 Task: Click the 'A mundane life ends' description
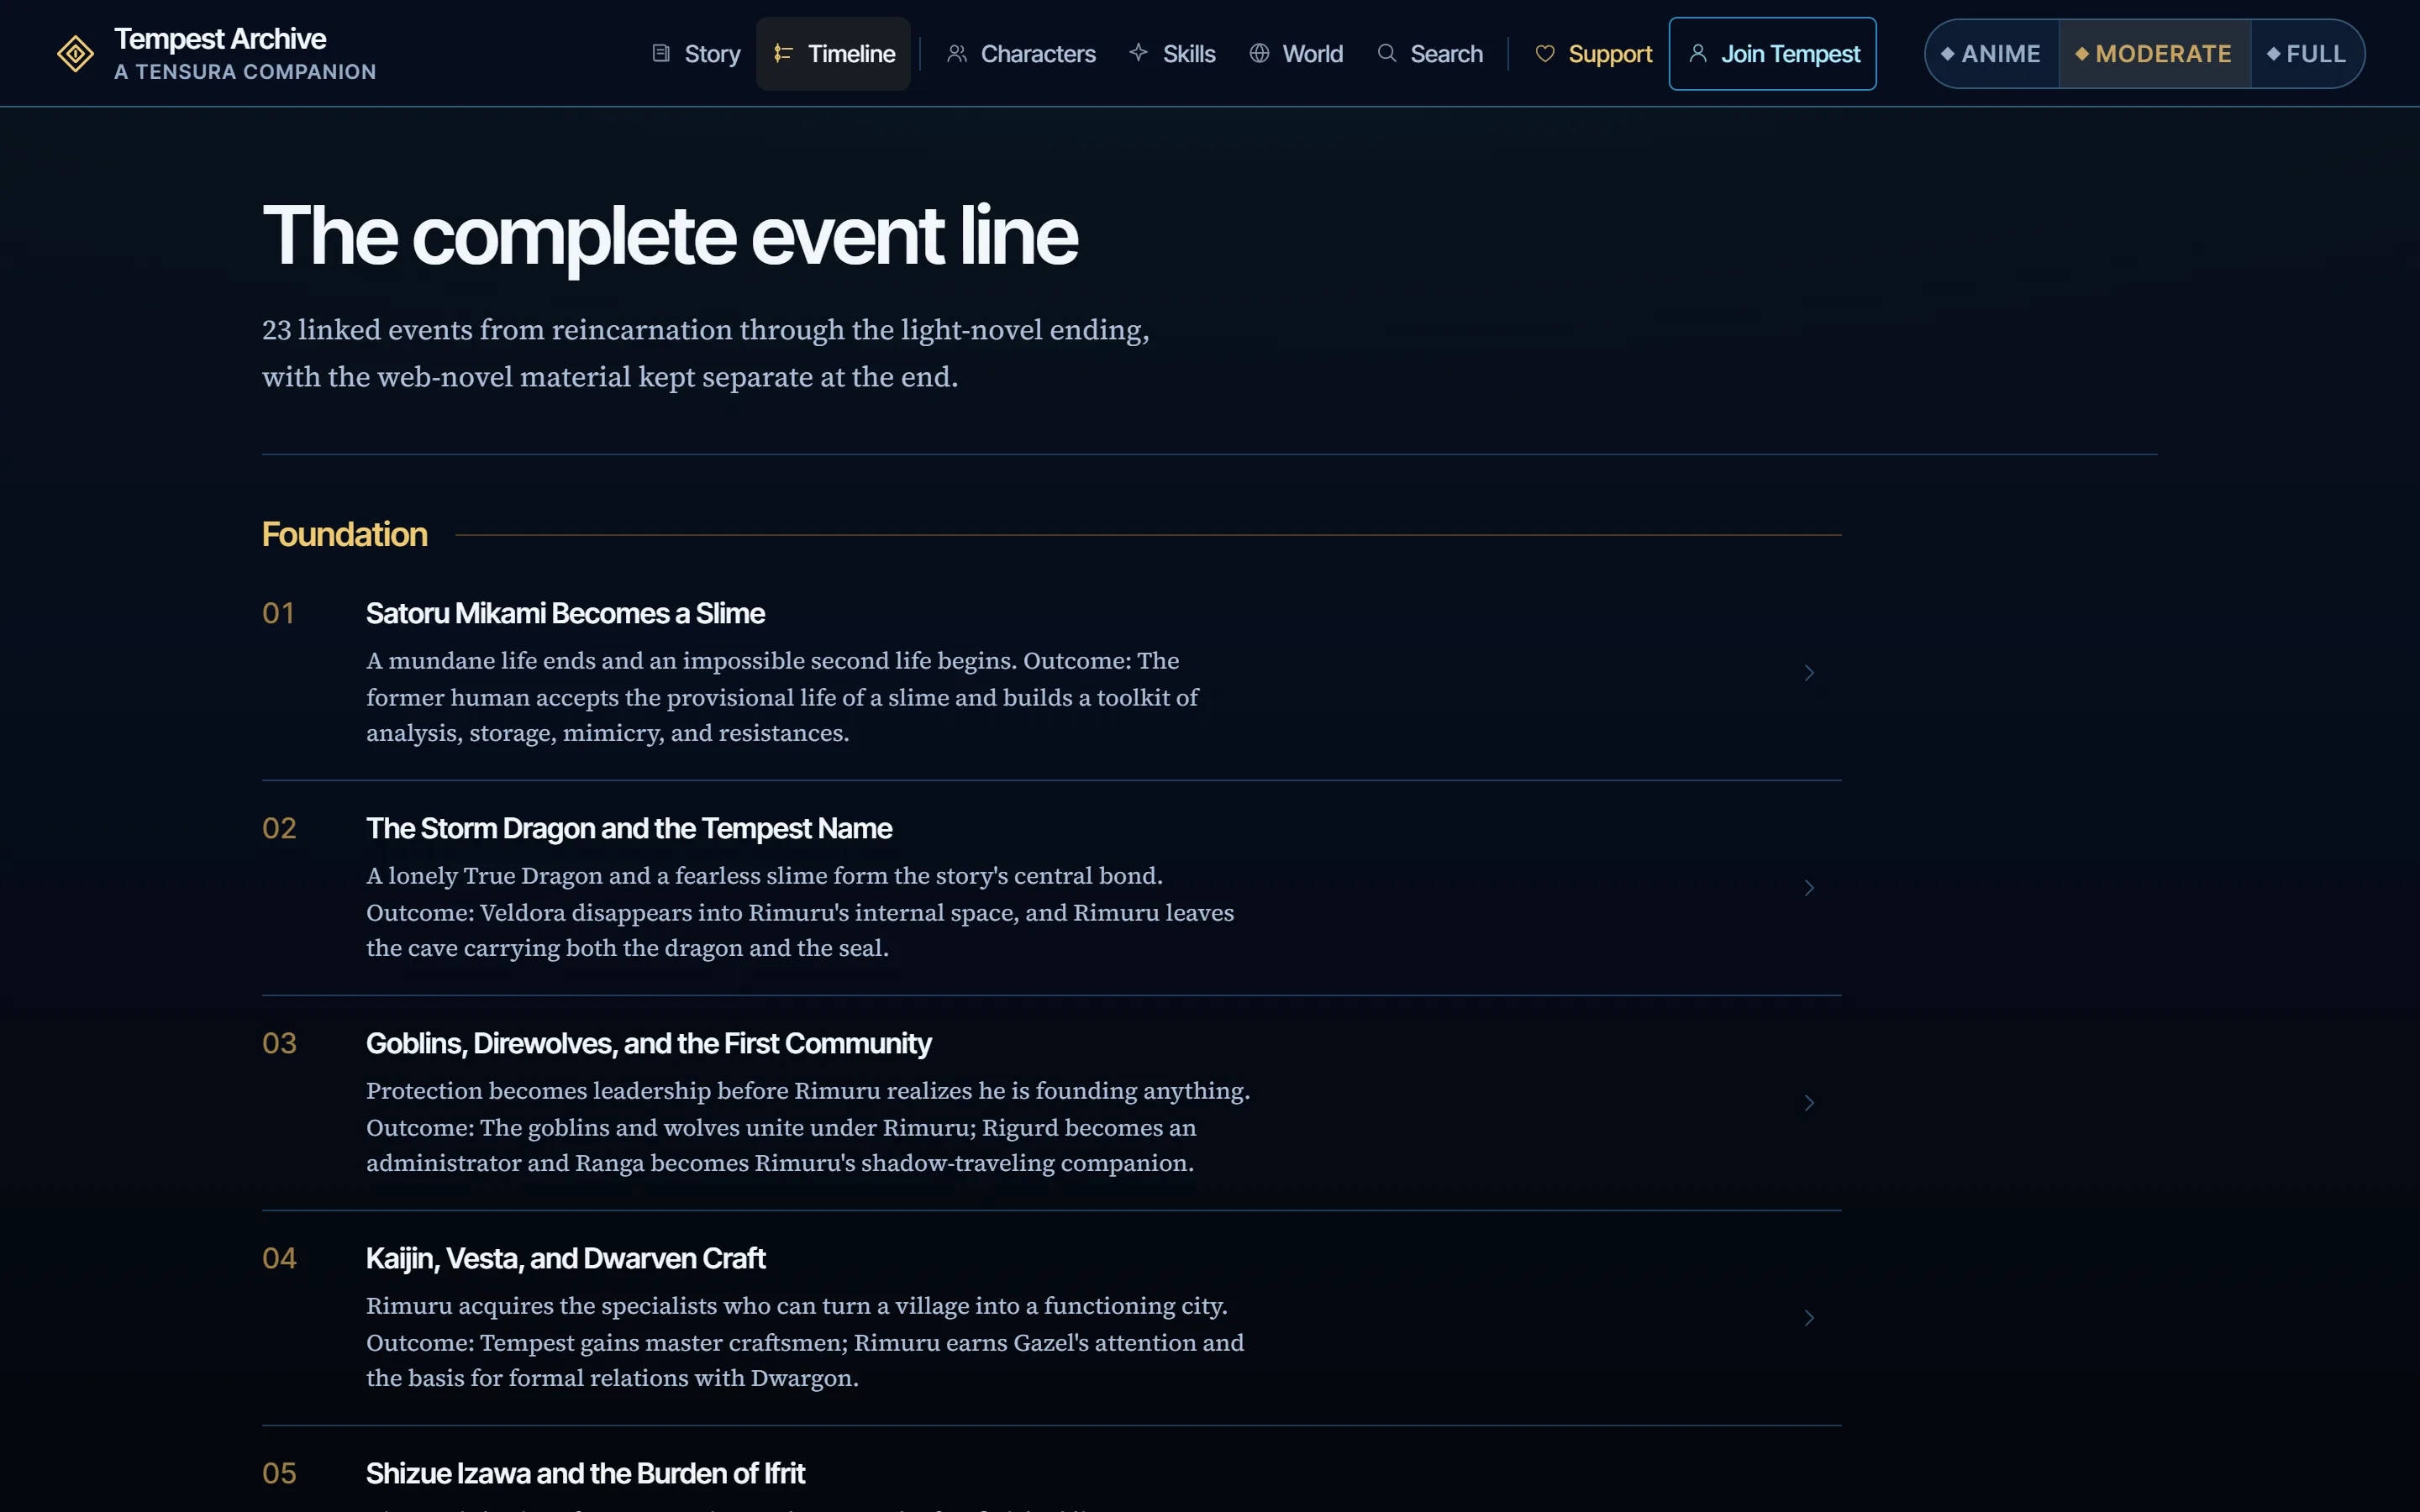click(x=782, y=697)
